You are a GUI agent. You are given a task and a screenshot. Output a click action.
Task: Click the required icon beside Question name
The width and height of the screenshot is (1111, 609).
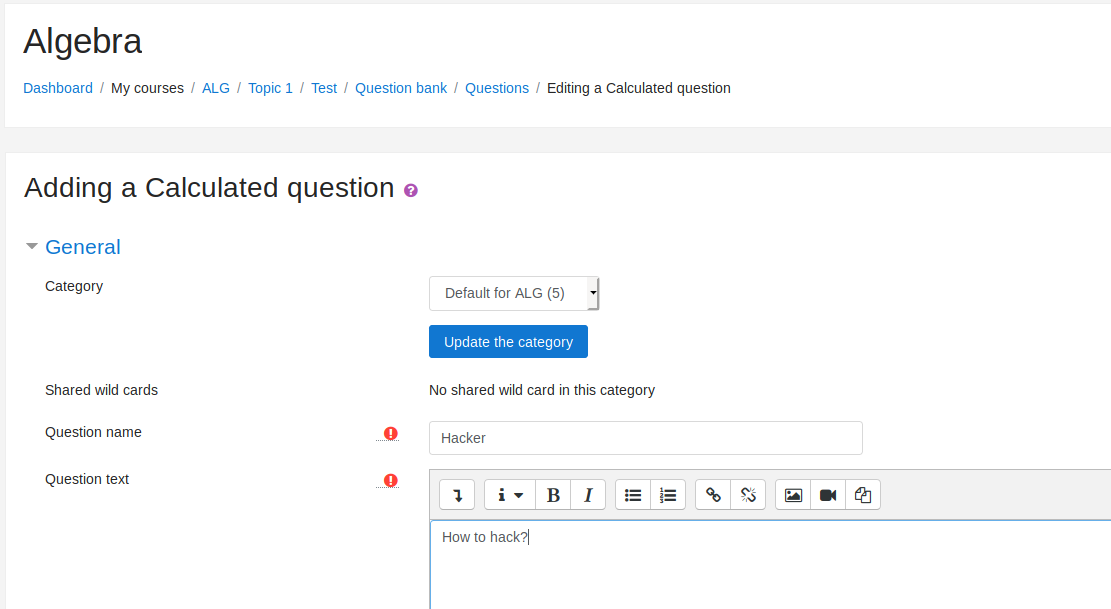click(390, 433)
